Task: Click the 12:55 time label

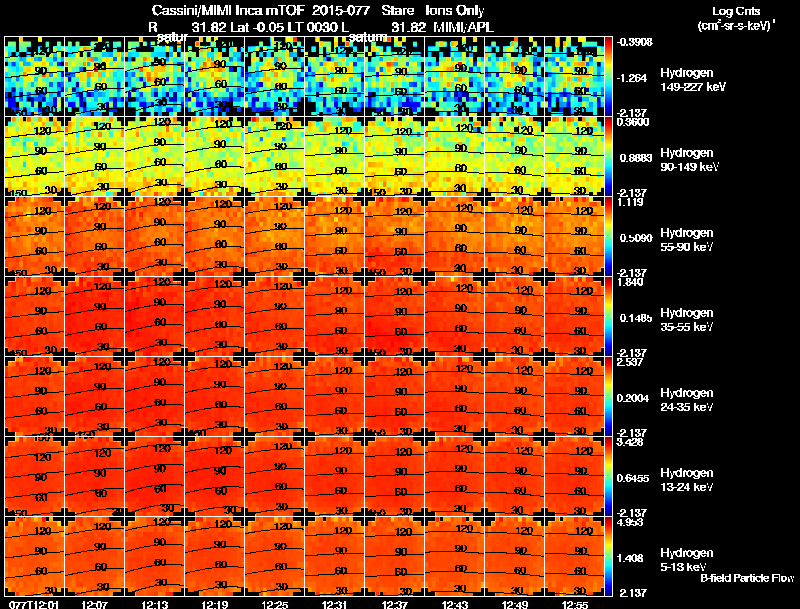Action: tap(575, 604)
